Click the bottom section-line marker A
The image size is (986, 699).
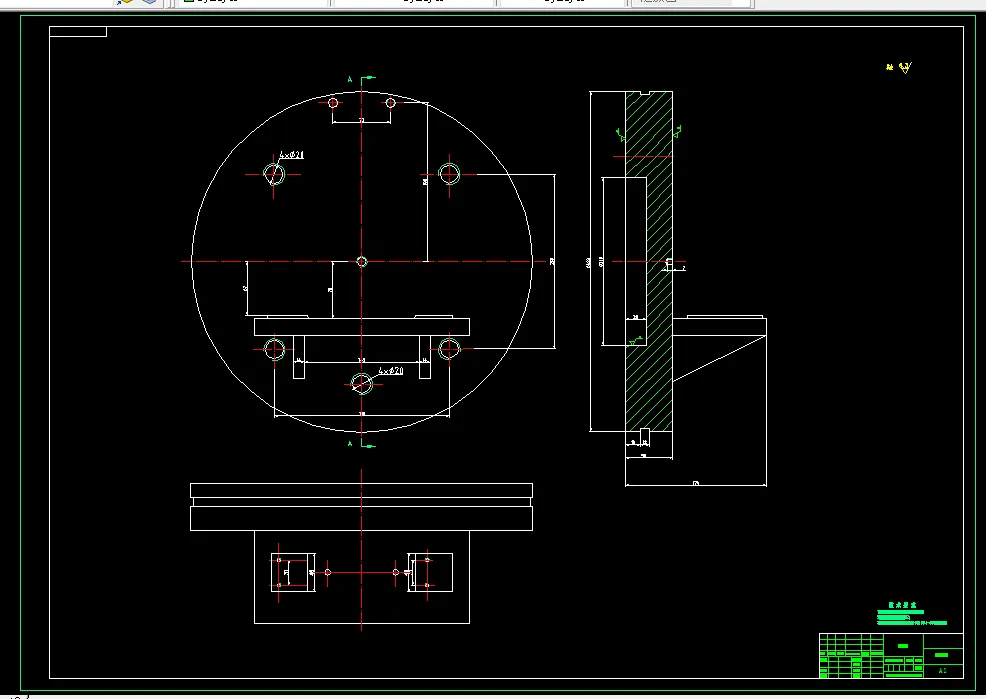click(350, 444)
